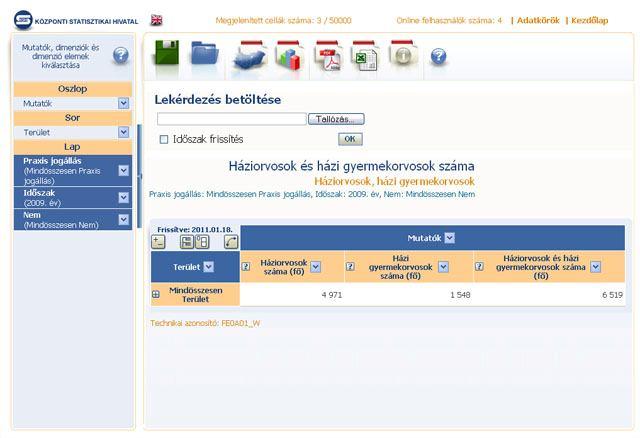640x438 pixels.
Task: Go to Adatkörök link
Action: click(538, 20)
